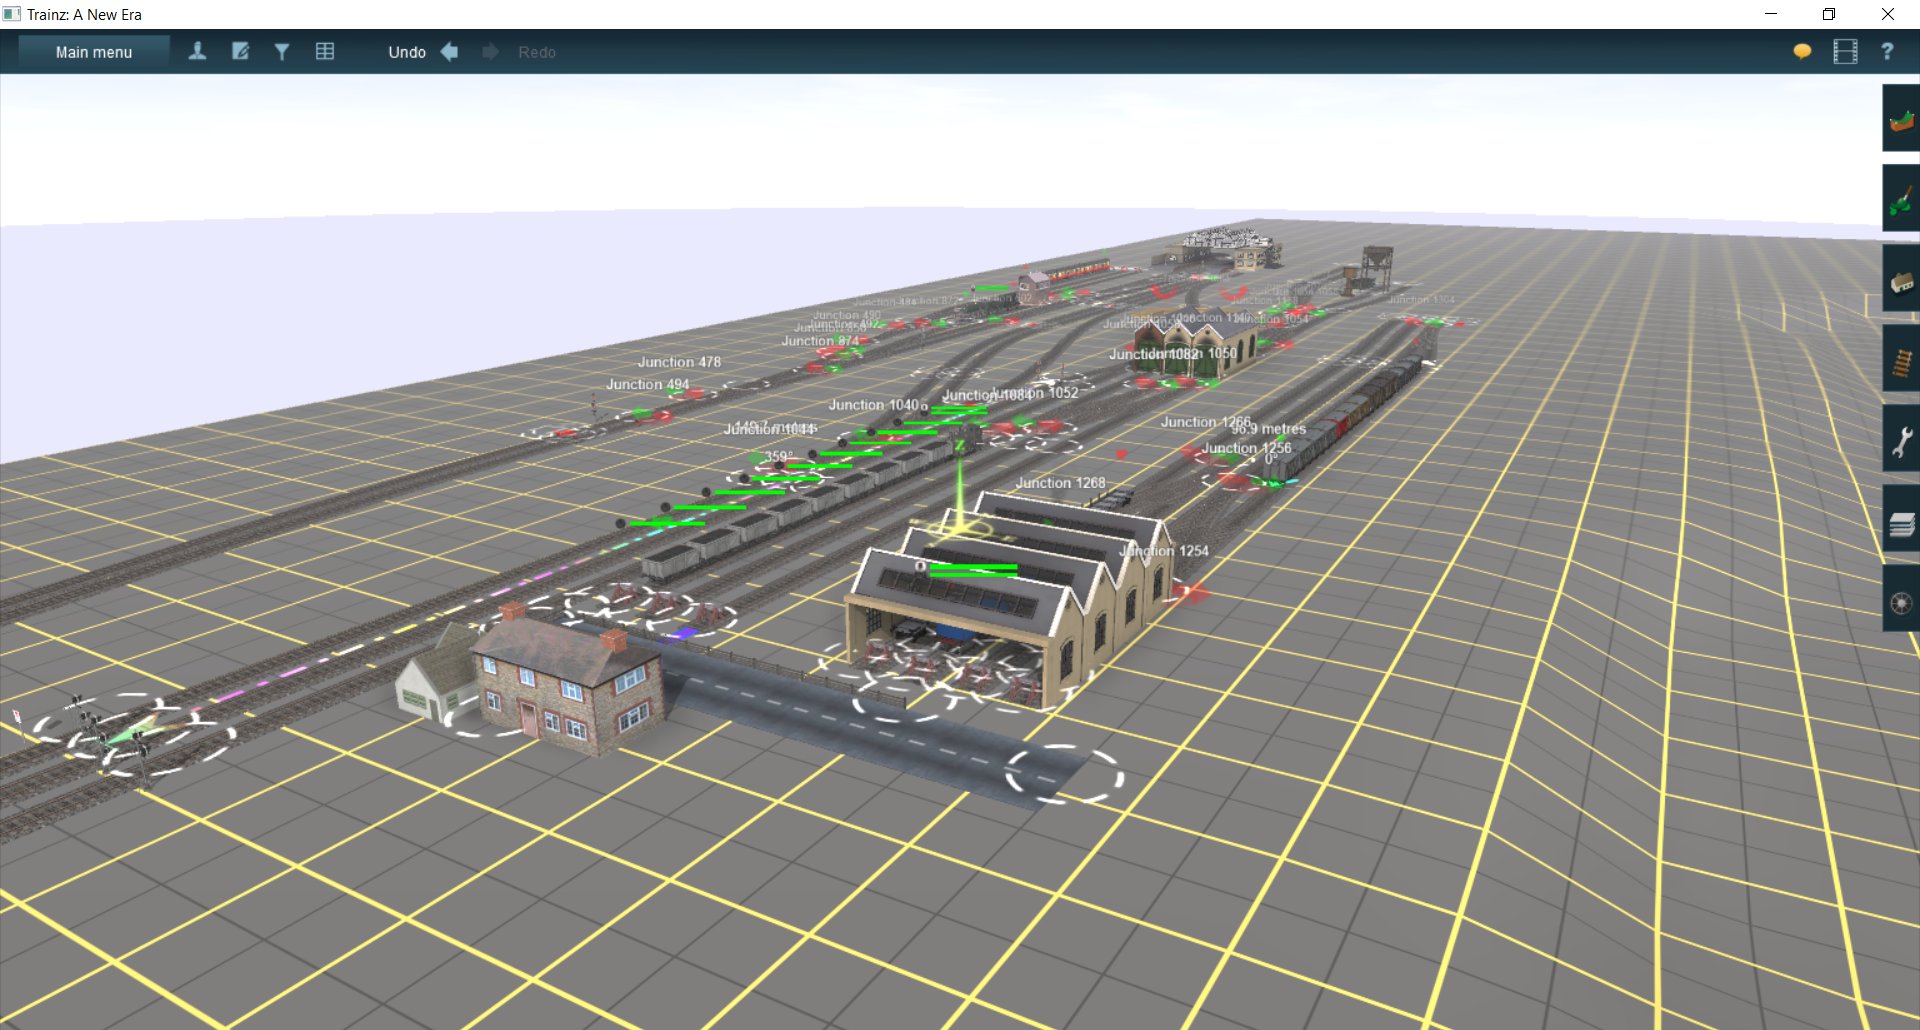Screen dimensions: 1920x1030
Task: Minimize the Trainz window
Action: tap(1771, 14)
